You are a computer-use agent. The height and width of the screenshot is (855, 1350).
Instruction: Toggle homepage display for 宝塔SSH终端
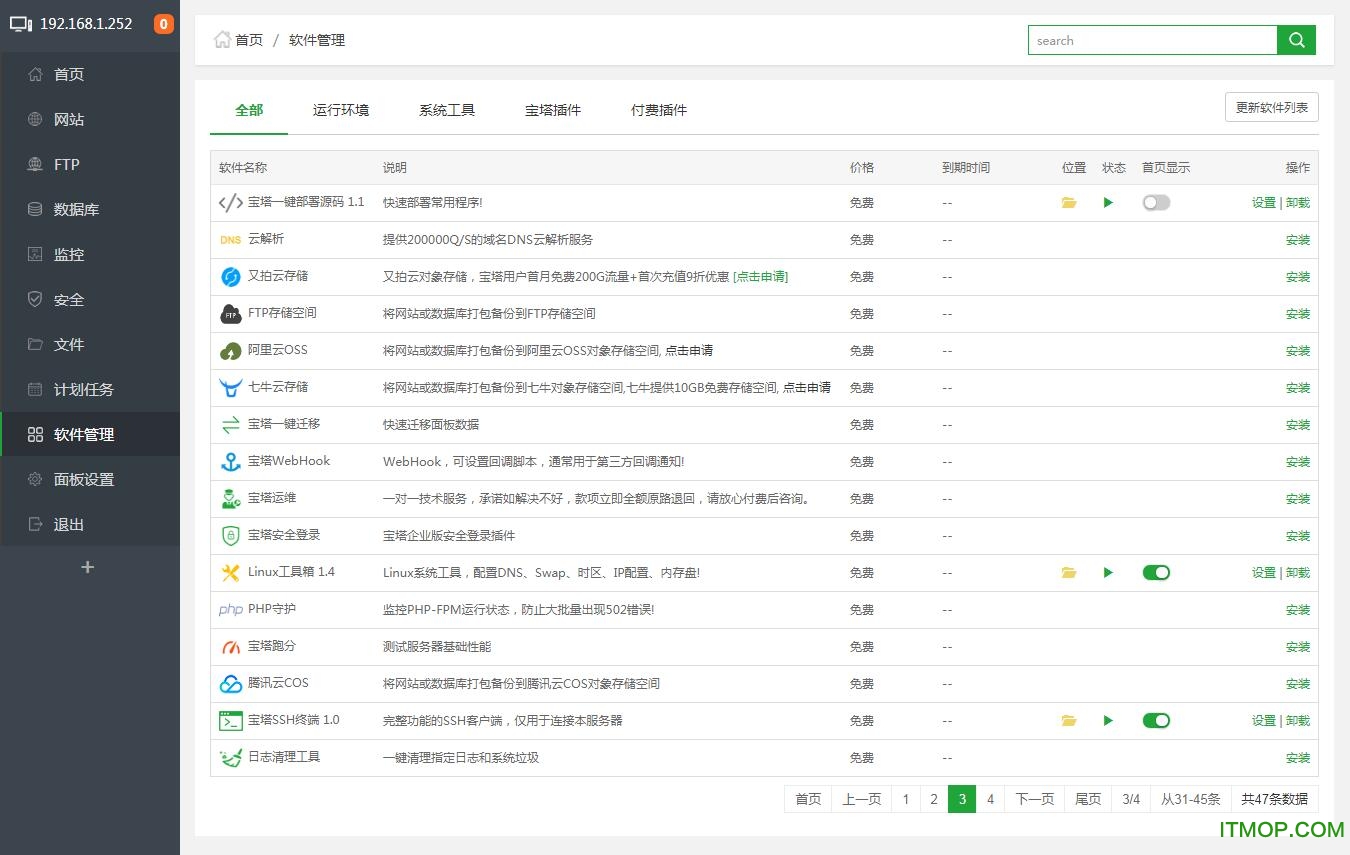[1156, 720]
